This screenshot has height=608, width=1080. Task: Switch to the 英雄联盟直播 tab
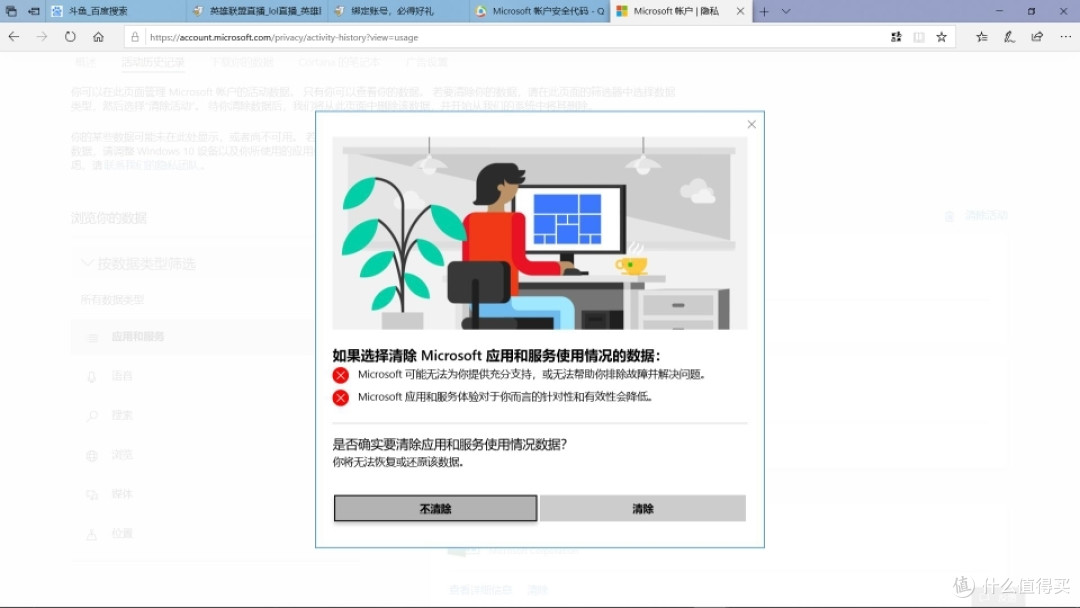[x=258, y=11]
